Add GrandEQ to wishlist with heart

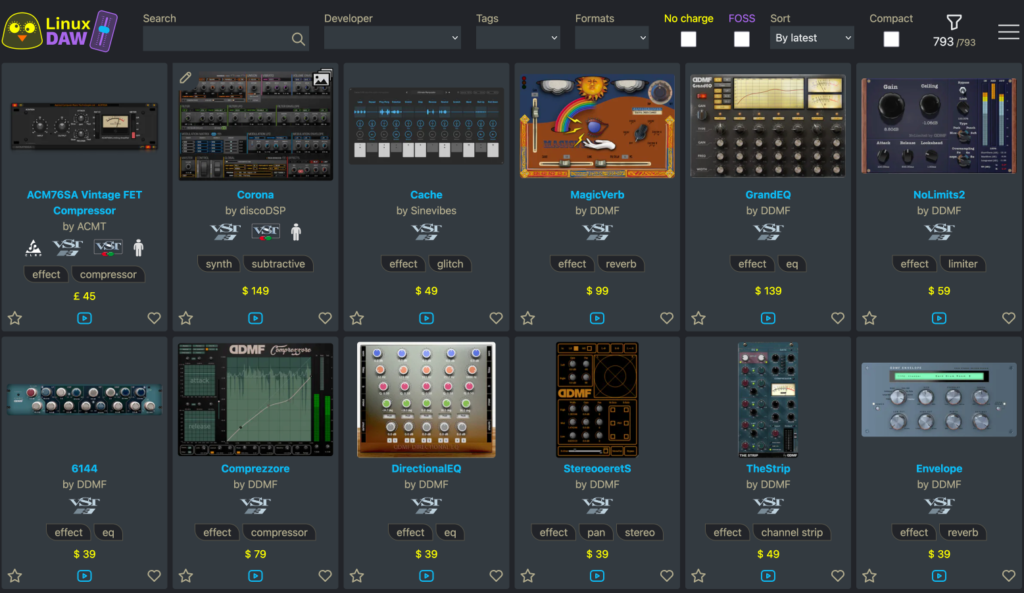[x=838, y=318]
